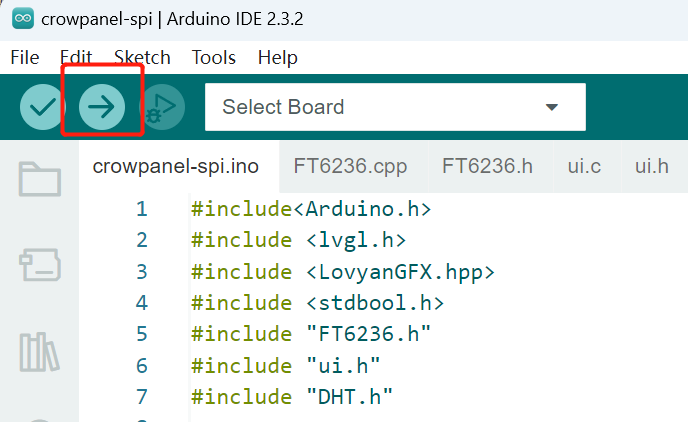Open the Sketch menu
The width and height of the screenshot is (688, 422).
(x=142, y=57)
